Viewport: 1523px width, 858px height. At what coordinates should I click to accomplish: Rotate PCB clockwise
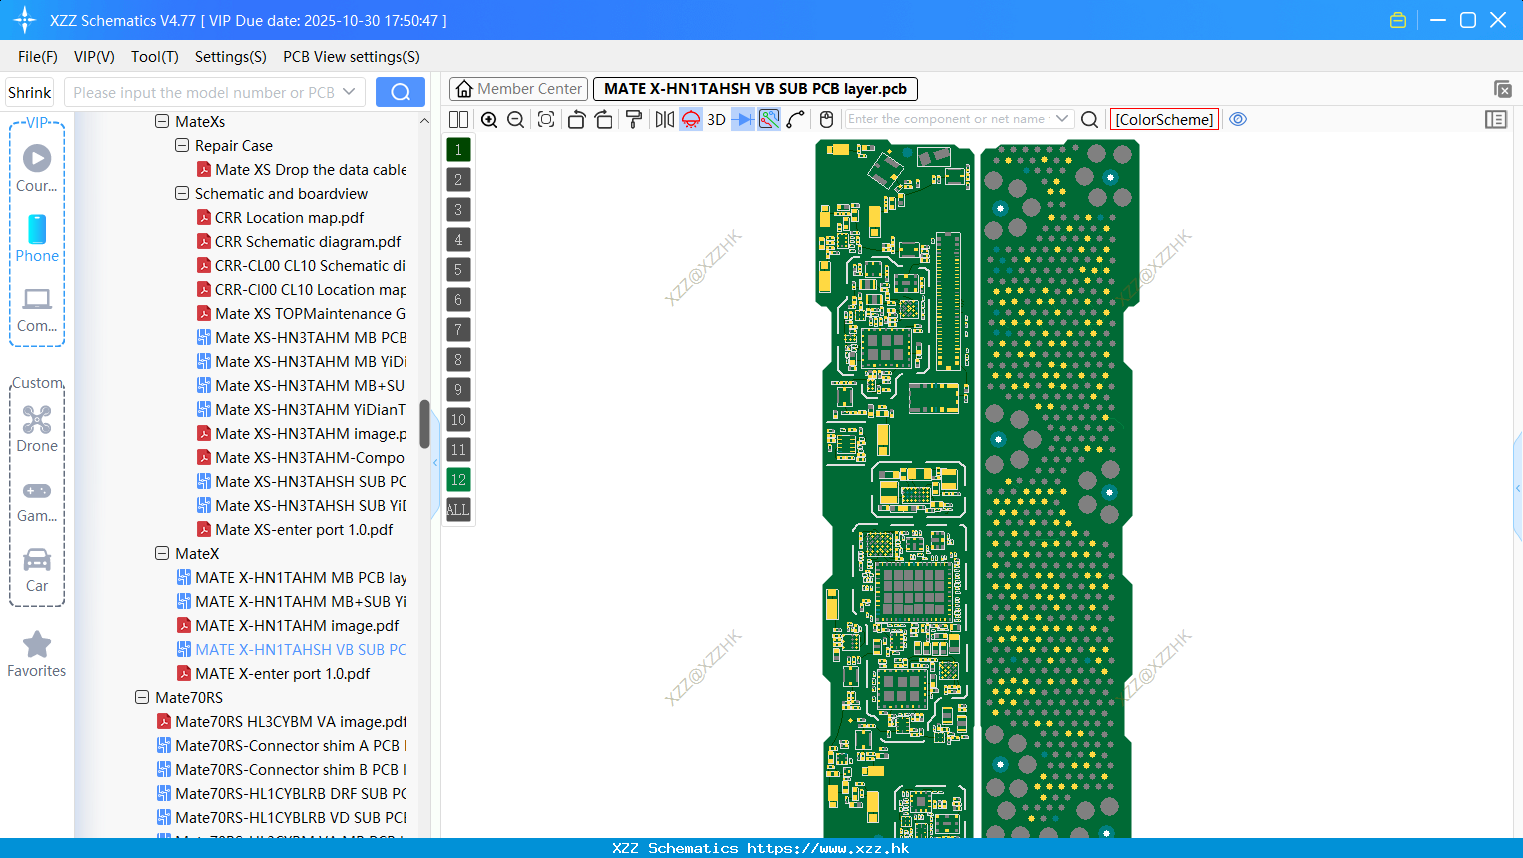(x=604, y=120)
